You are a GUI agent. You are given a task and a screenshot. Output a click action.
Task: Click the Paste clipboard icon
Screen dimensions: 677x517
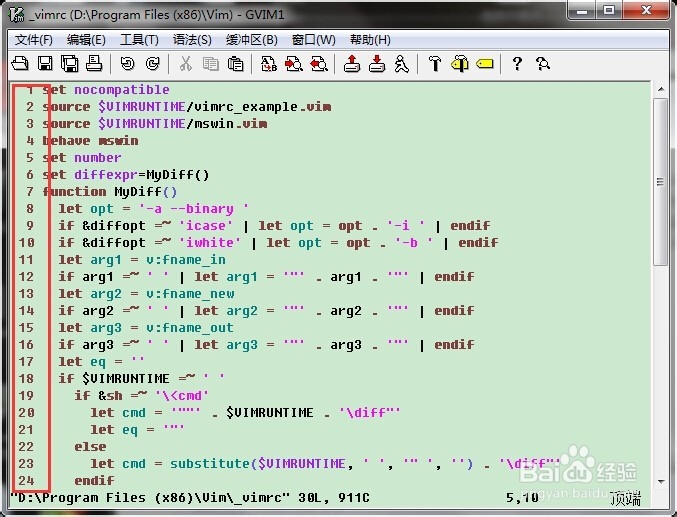click(x=235, y=63)
